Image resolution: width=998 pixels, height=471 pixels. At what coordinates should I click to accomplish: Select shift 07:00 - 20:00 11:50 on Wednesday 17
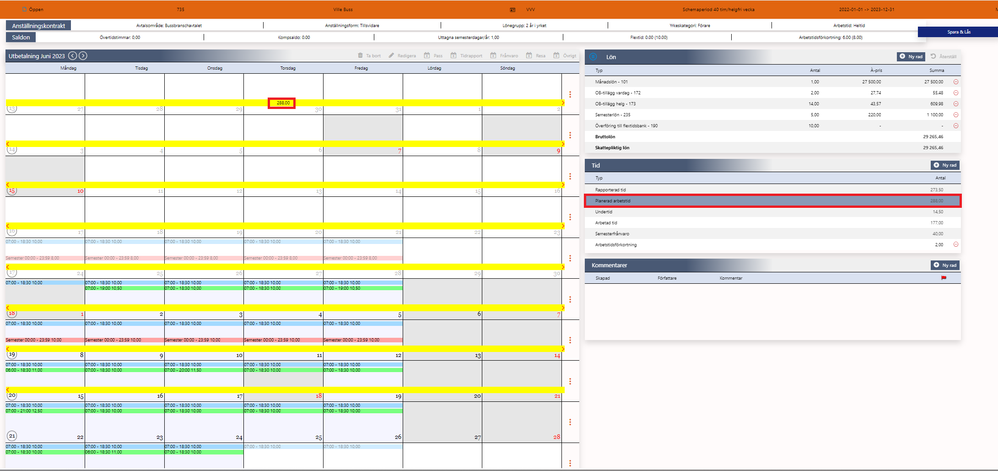[204, 370]
